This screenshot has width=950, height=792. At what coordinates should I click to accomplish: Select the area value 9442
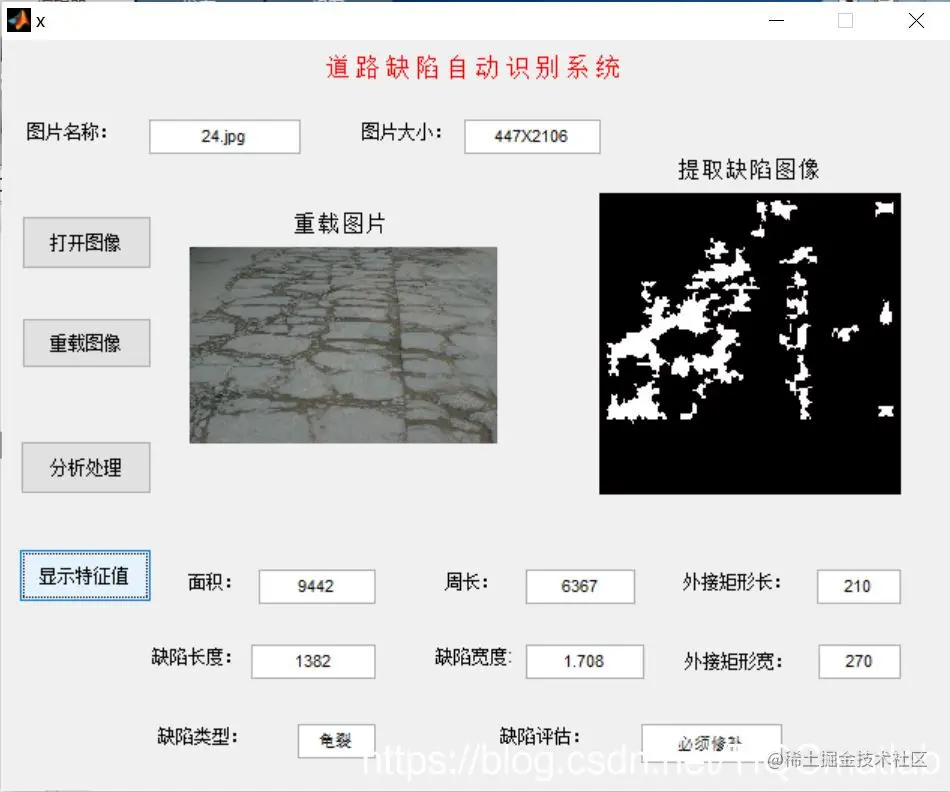coord(316,587)
